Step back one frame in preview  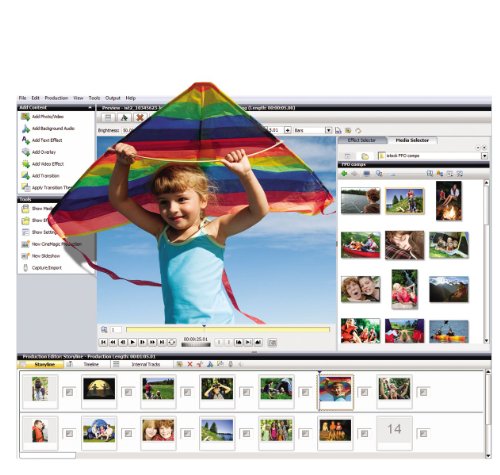pyautogui.click(x=123, y=342)
